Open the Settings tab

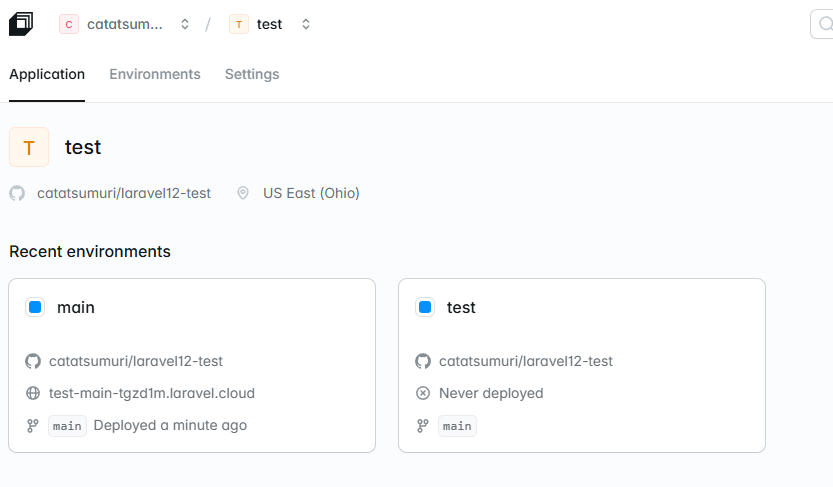click(252, 74)
